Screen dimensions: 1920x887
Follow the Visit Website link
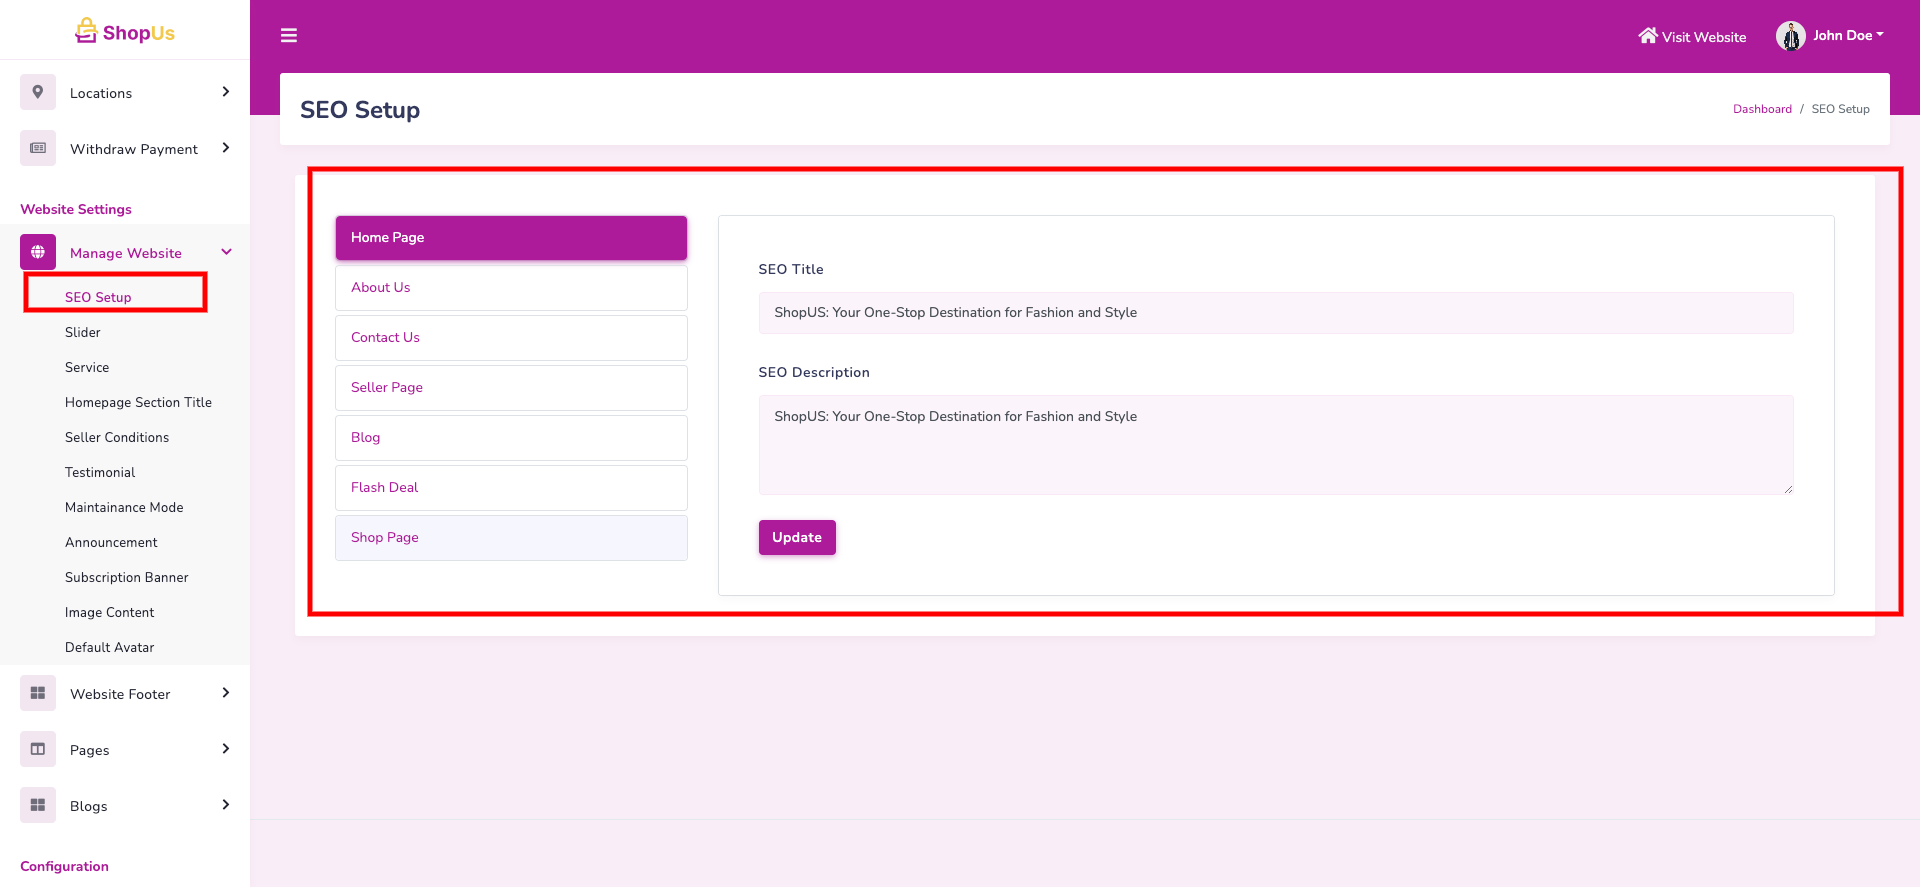[x=1692, y=37]
